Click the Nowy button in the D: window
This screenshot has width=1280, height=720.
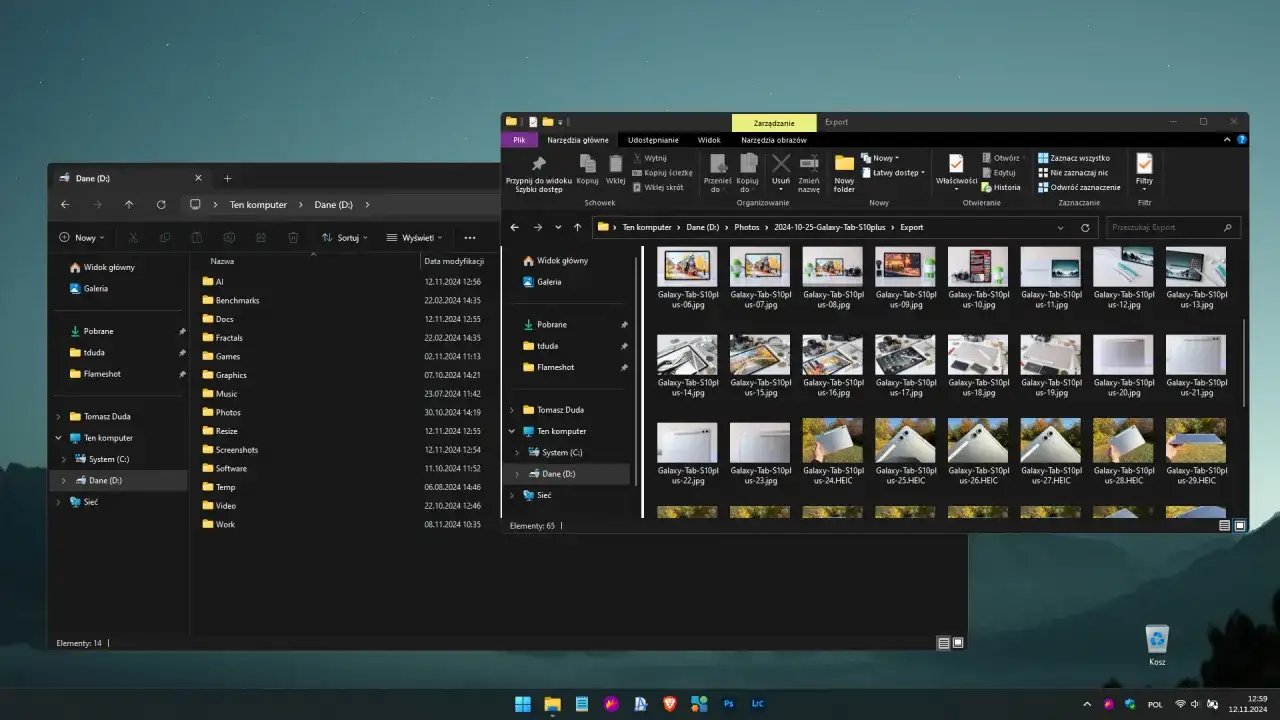pos(78,238)
